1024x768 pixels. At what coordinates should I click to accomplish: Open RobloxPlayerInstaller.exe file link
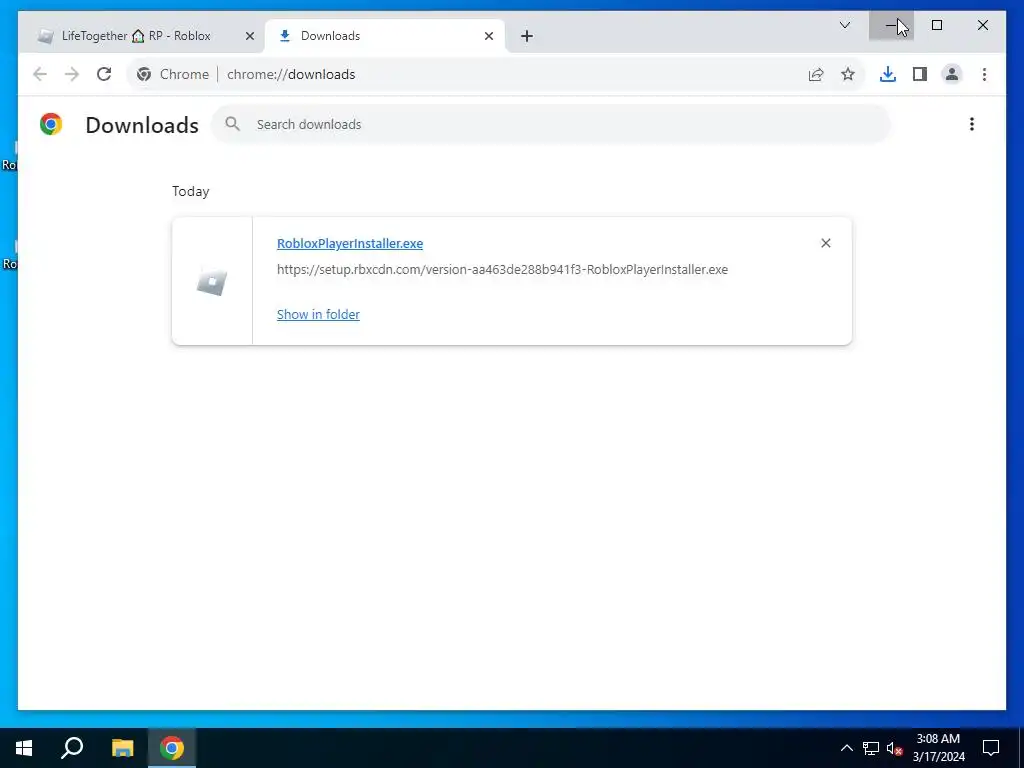tap(350, 244)
